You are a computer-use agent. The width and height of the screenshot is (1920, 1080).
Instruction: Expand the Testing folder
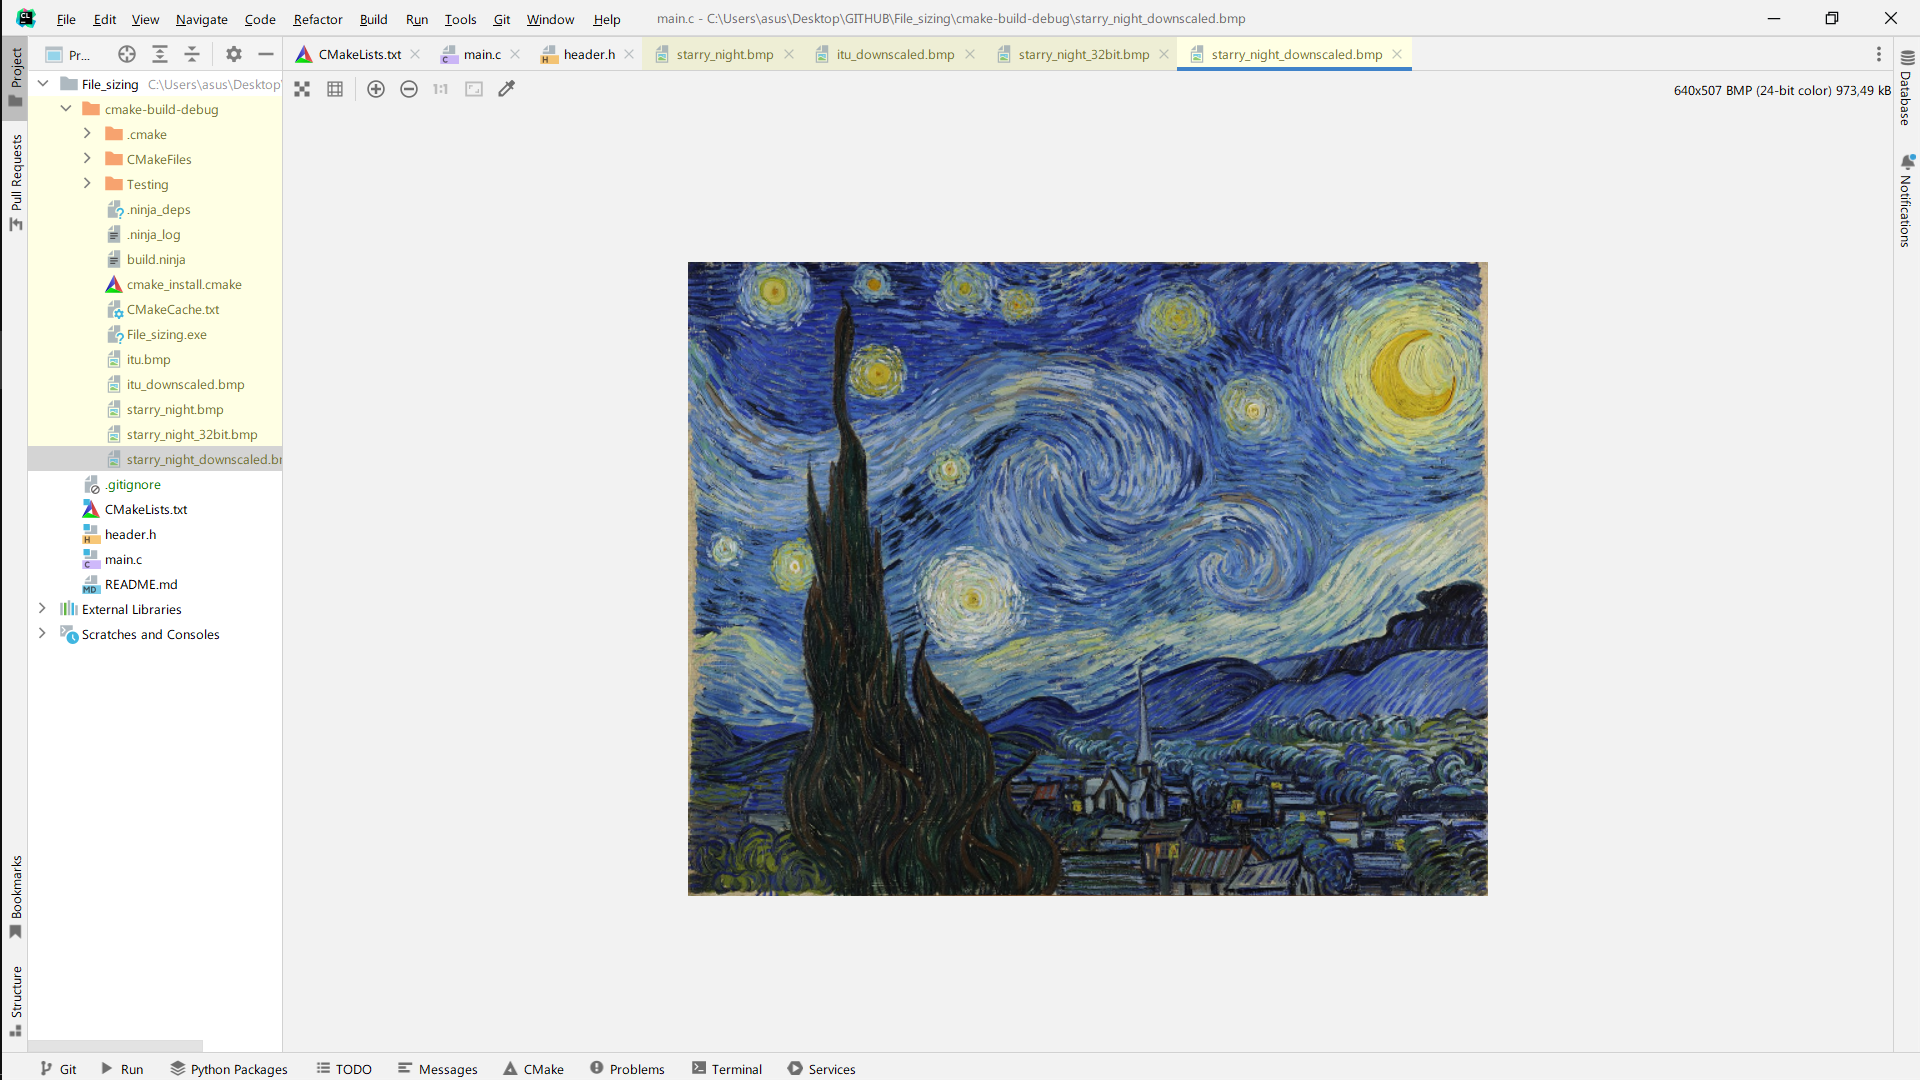pos(87,184)
